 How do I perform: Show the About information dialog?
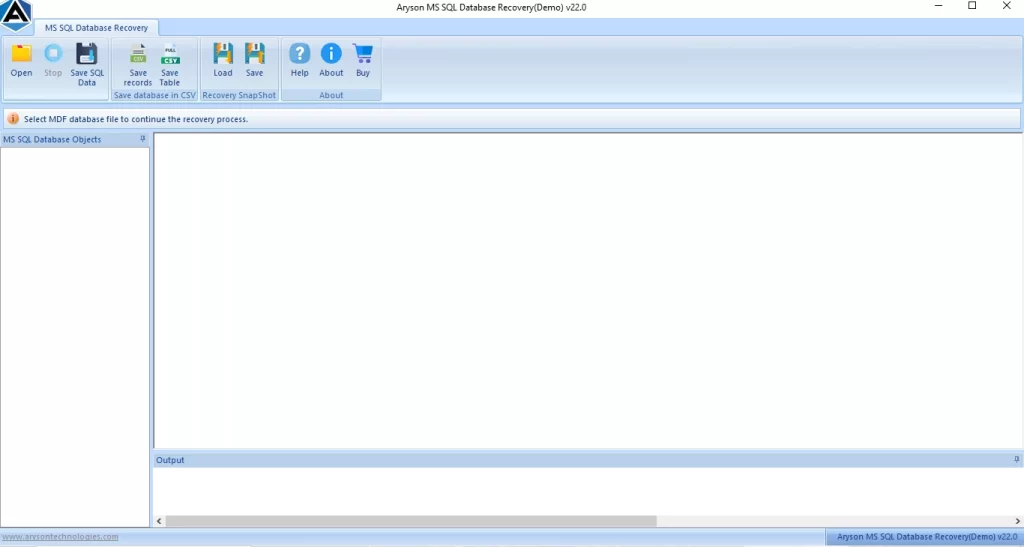pos(331,60)
